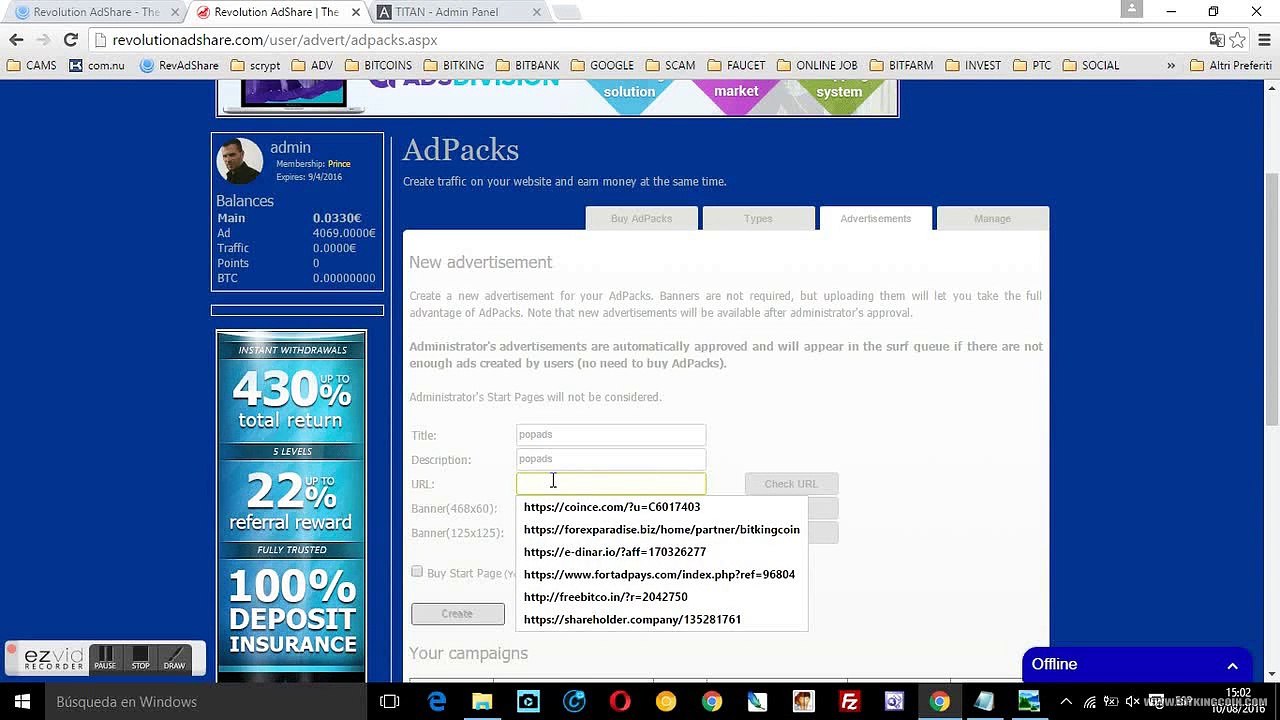Select the Buy AdPacks tab
This screenshot has width=1280, height=720.
[641, 218]
